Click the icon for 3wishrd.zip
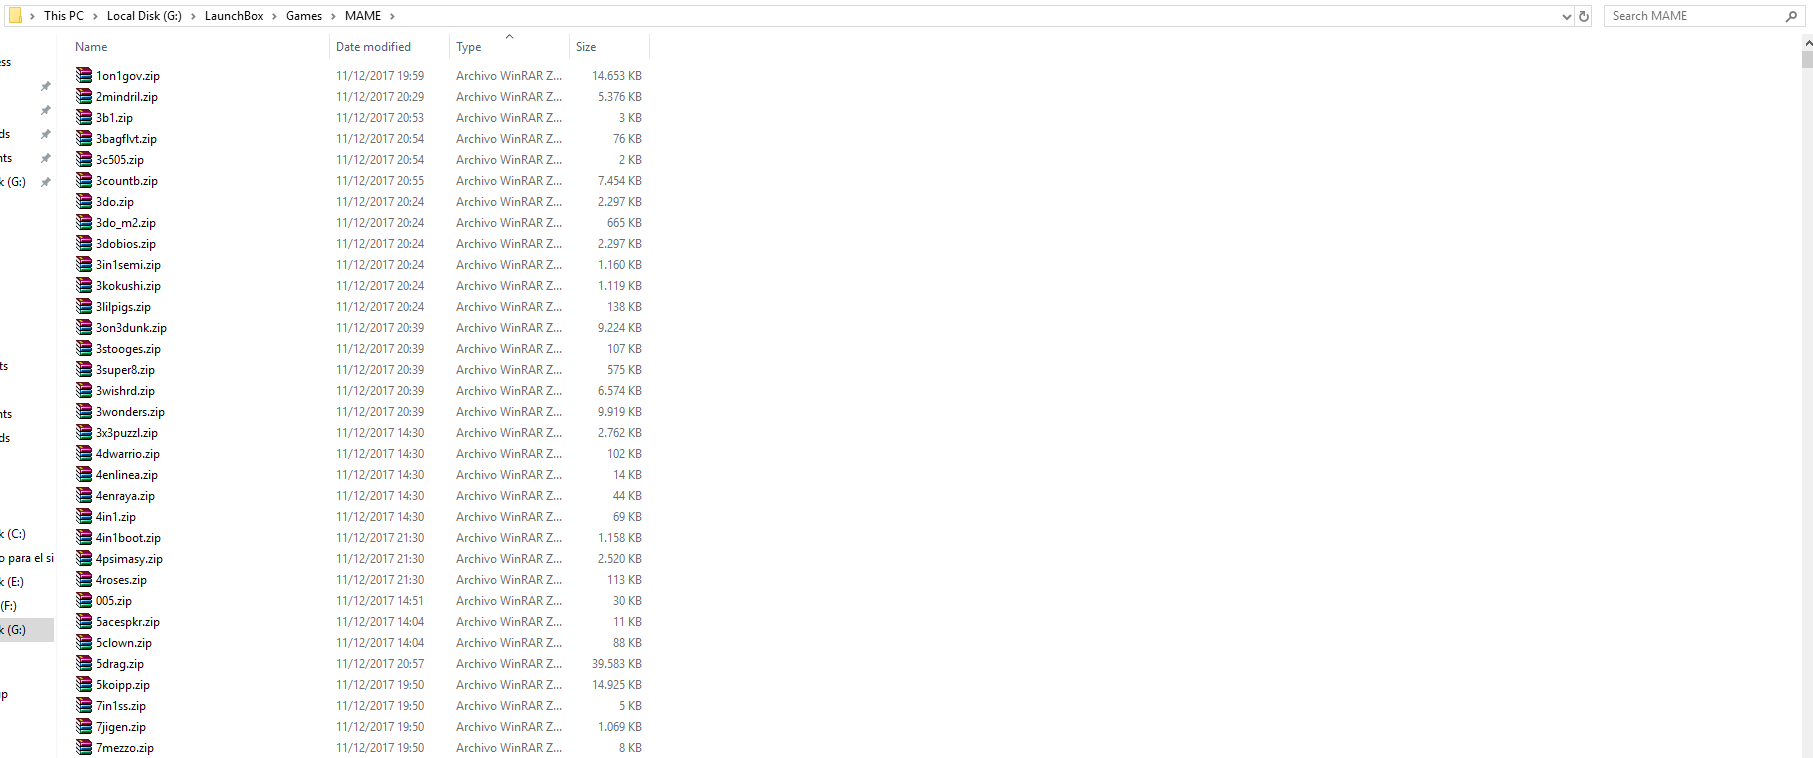Image resolution: width=1813 pixels, height=758 pixels. coord(84,390)
